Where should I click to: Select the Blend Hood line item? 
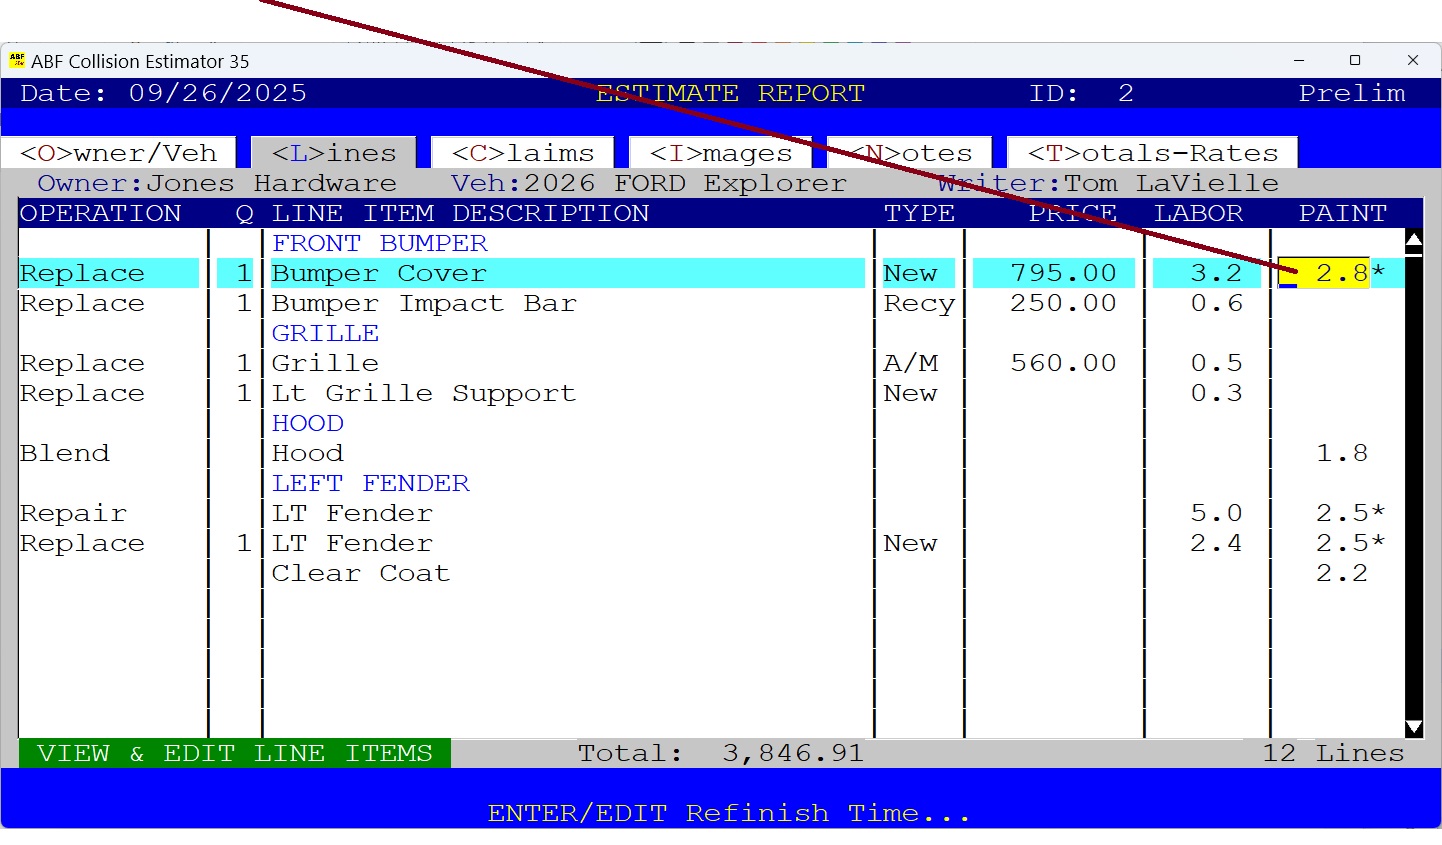point(308,453)
